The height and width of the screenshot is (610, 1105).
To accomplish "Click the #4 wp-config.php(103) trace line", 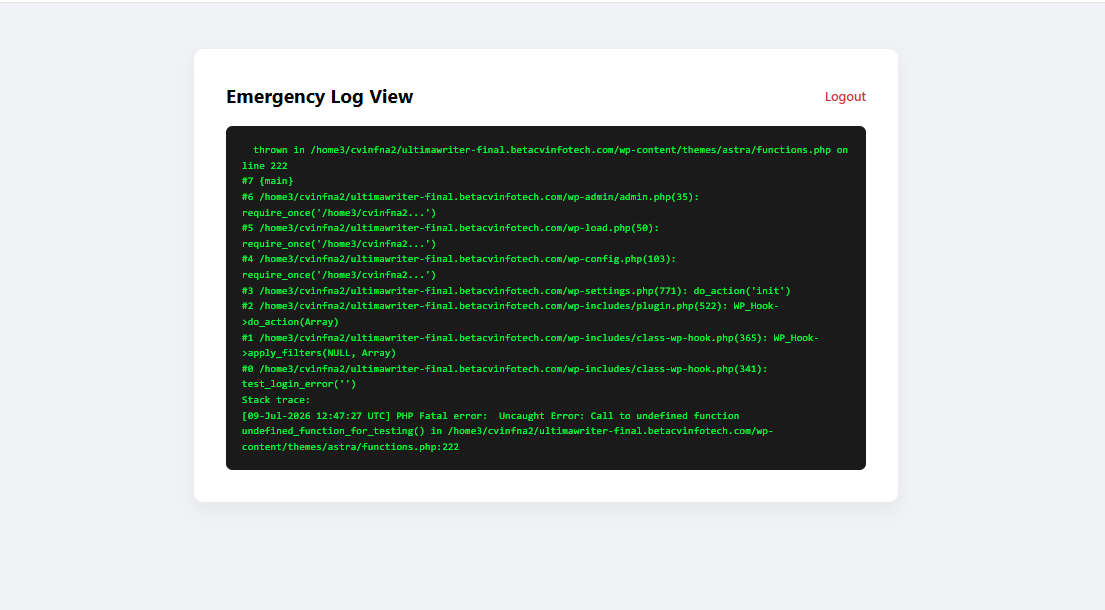I will (459, 259).
